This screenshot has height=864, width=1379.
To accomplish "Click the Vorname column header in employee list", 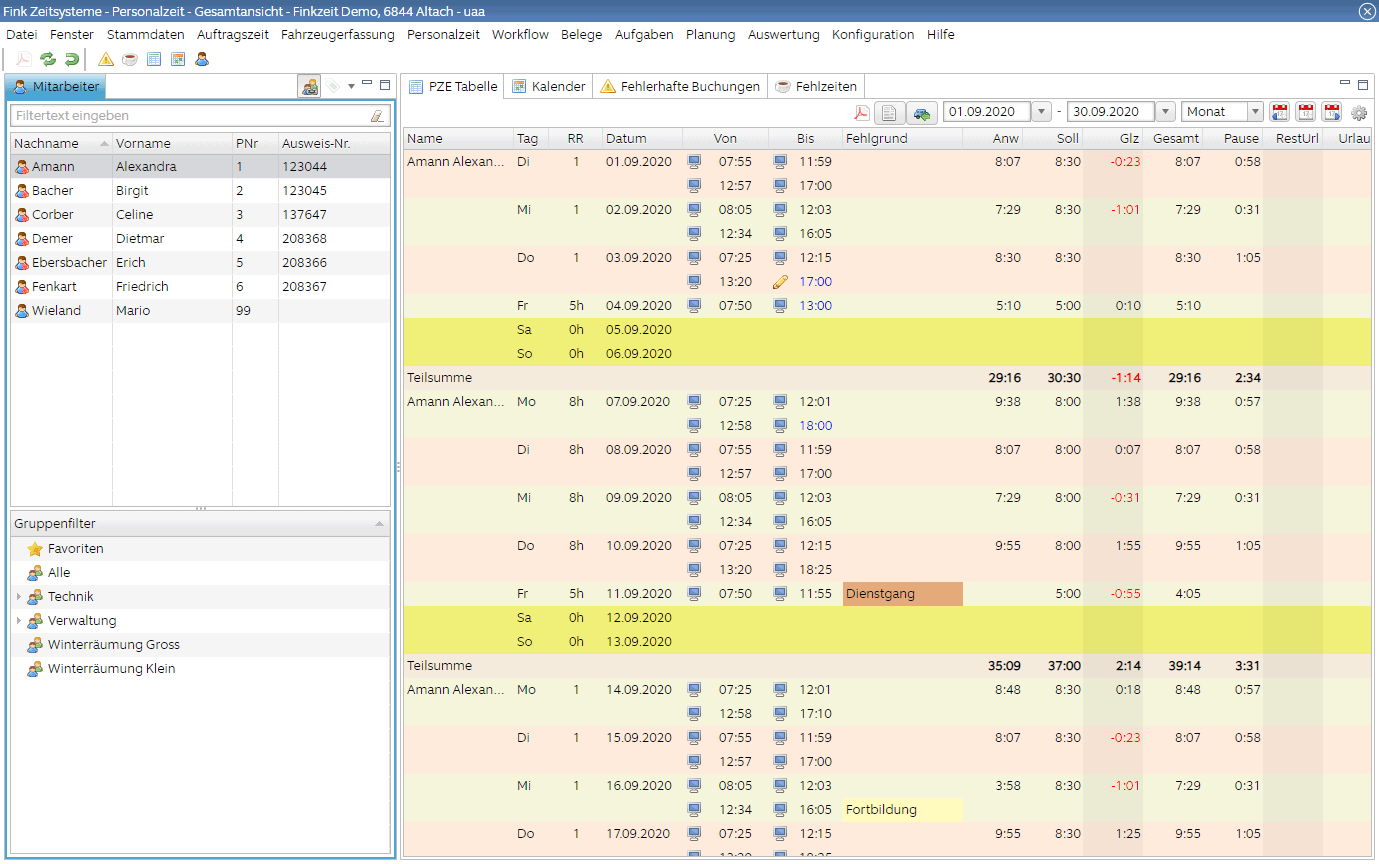I will [172, 143].
